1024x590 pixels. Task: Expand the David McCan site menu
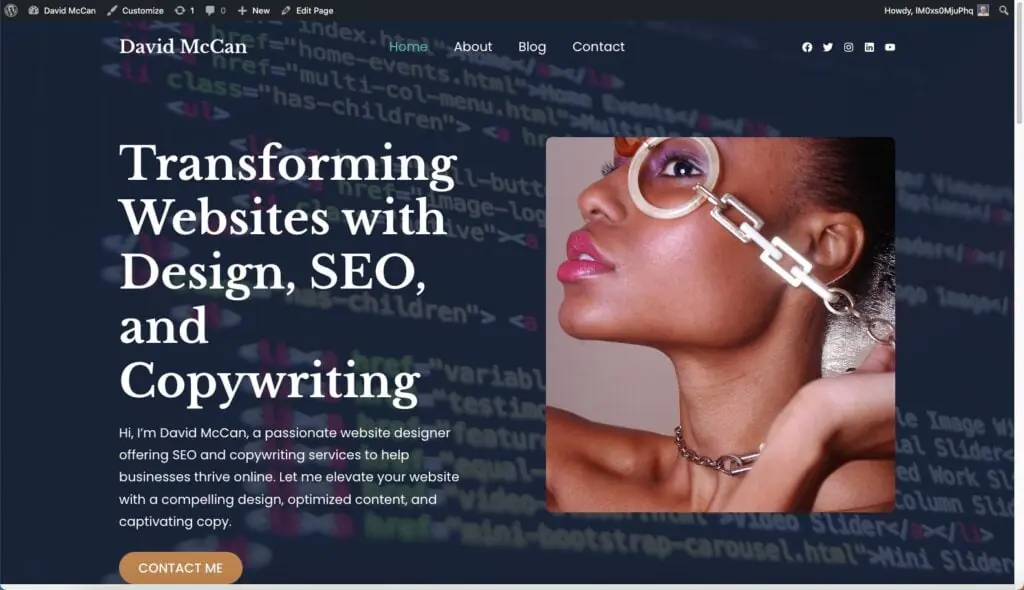[x=62, y=10]
